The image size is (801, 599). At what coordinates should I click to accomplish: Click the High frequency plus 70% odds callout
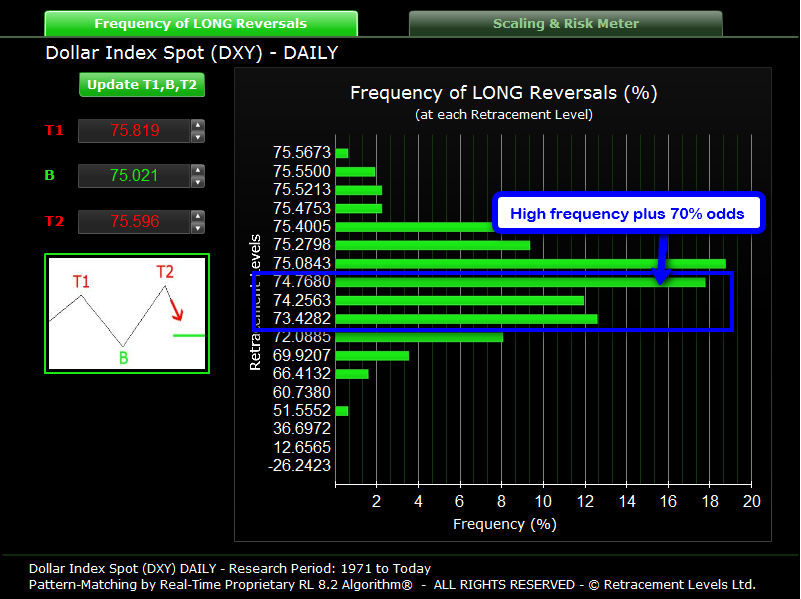(629, 213)
